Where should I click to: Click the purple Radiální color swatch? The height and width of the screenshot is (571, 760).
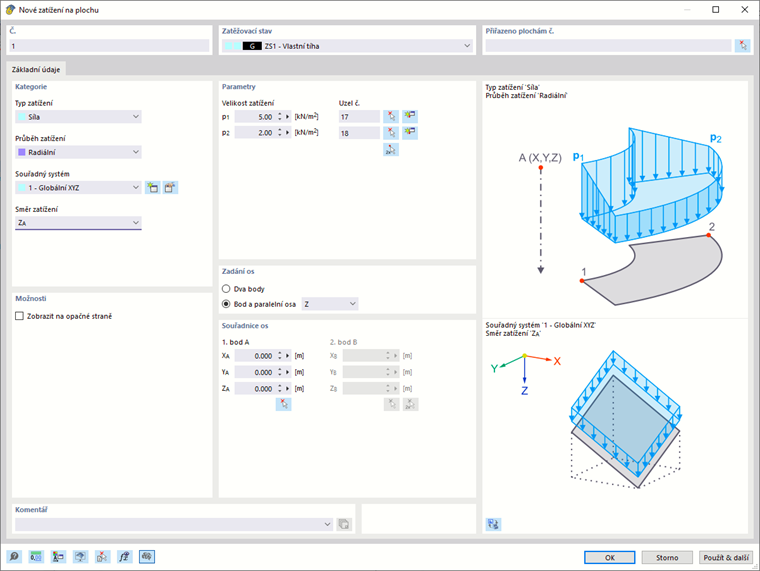point(22,152)
